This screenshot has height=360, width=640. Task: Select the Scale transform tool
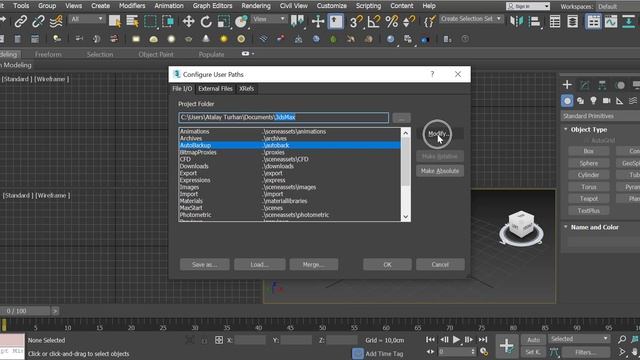pos(224,21)
